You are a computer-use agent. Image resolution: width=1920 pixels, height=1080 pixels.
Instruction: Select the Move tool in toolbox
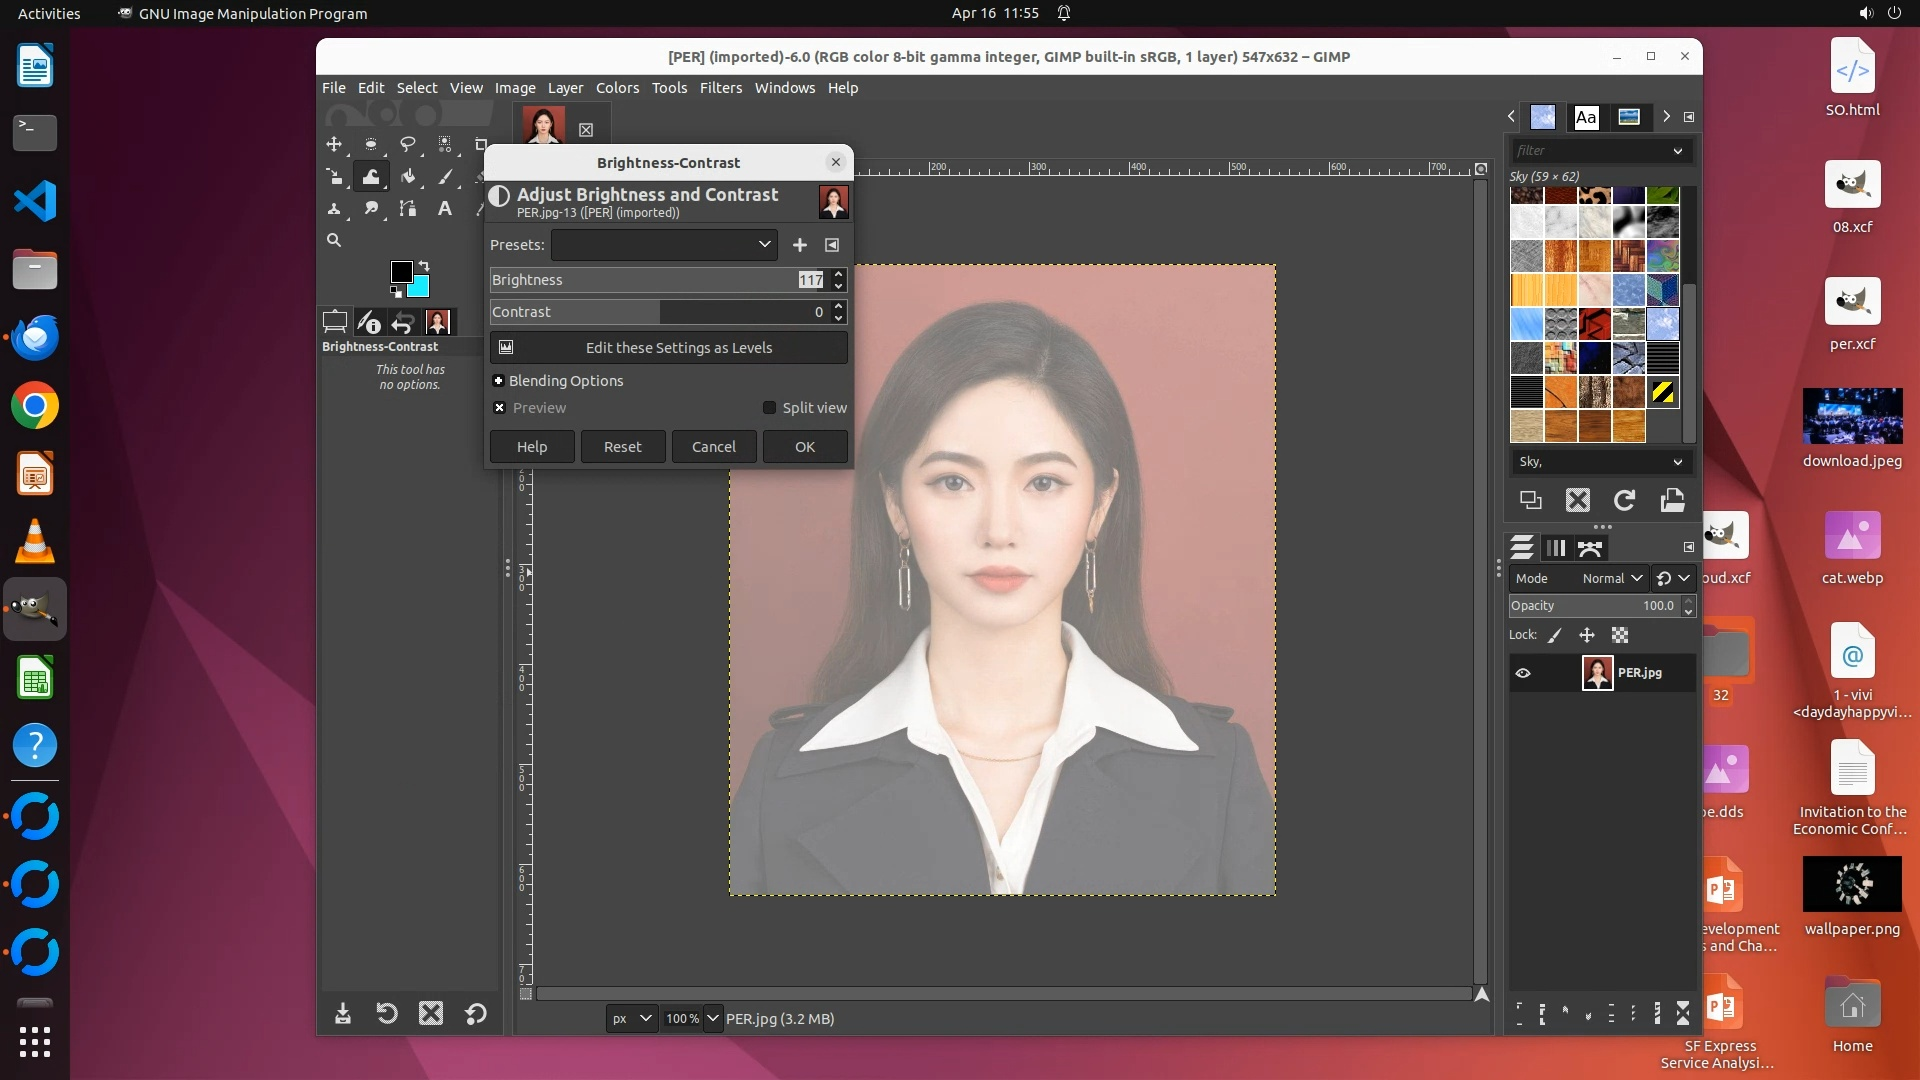[x=334, y=144]
